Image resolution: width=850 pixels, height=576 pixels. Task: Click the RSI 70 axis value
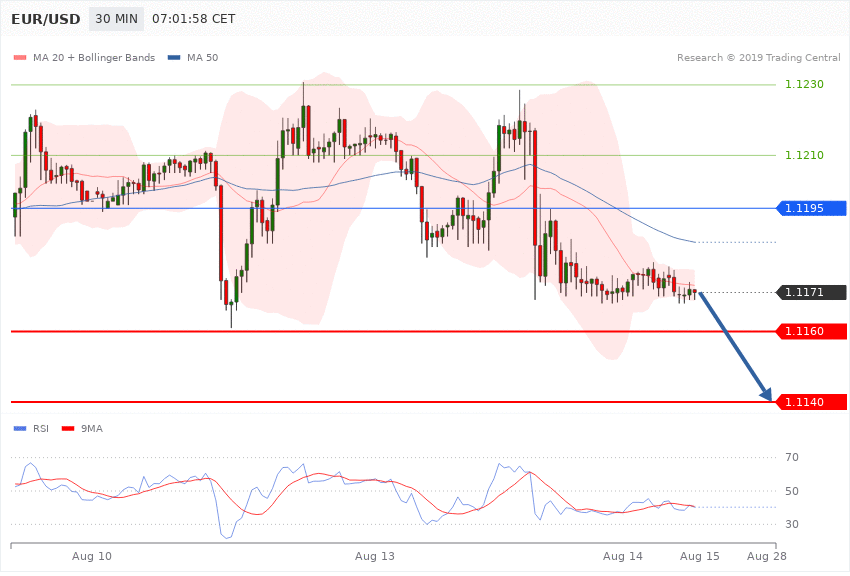(x=791, y=457)
